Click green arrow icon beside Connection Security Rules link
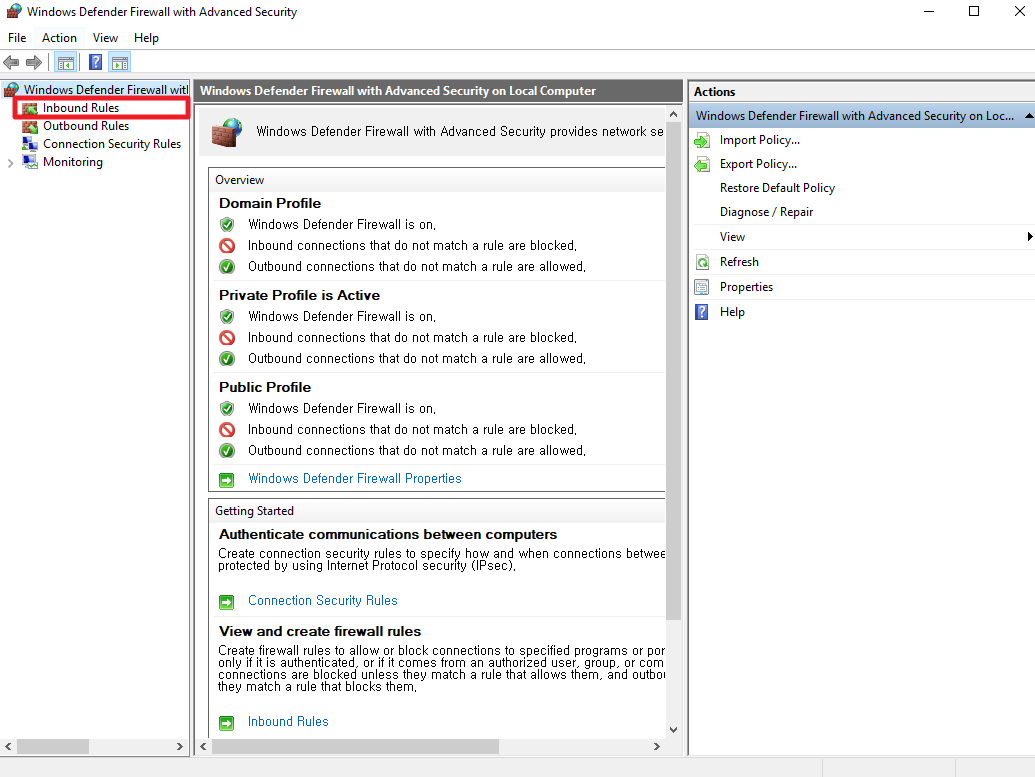This screenshot has width=1035, height=777. point(226,602)
